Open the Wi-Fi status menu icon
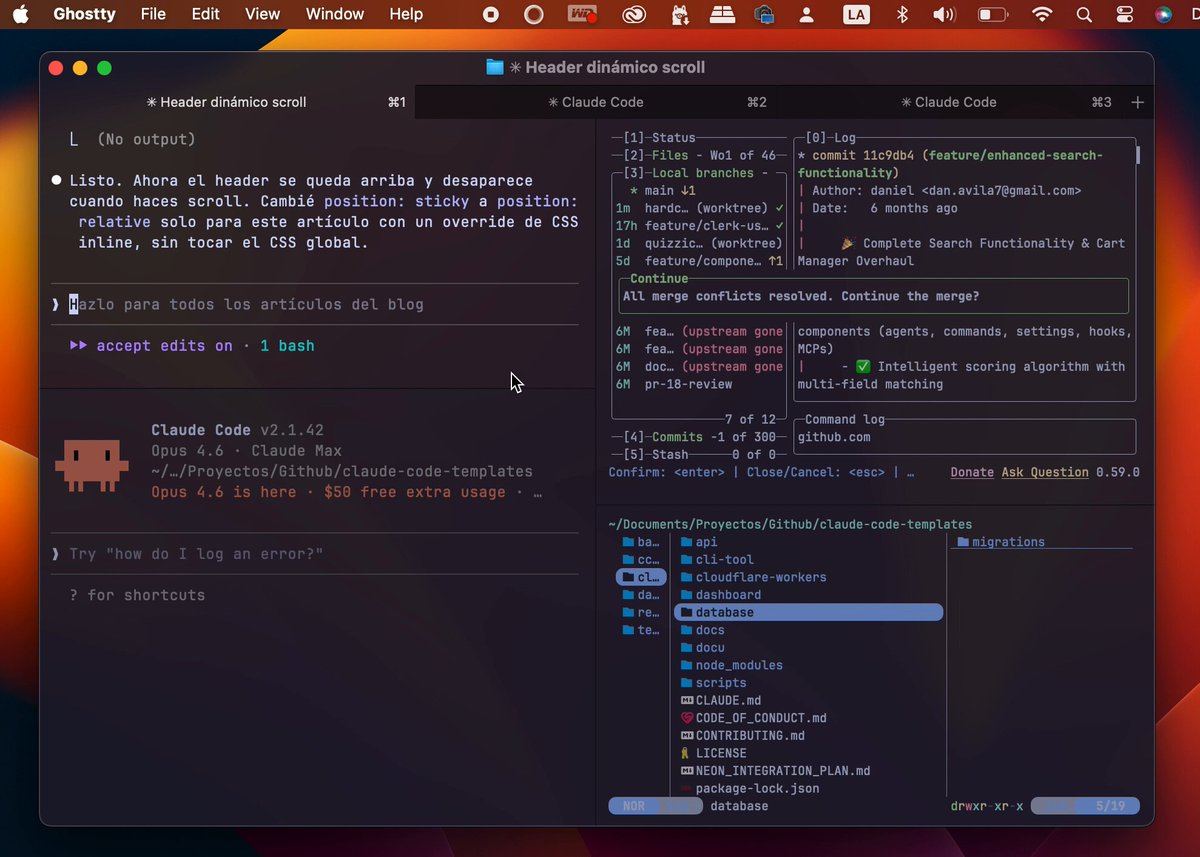This screenshot has width=1200, height=857. (1042, 15)
